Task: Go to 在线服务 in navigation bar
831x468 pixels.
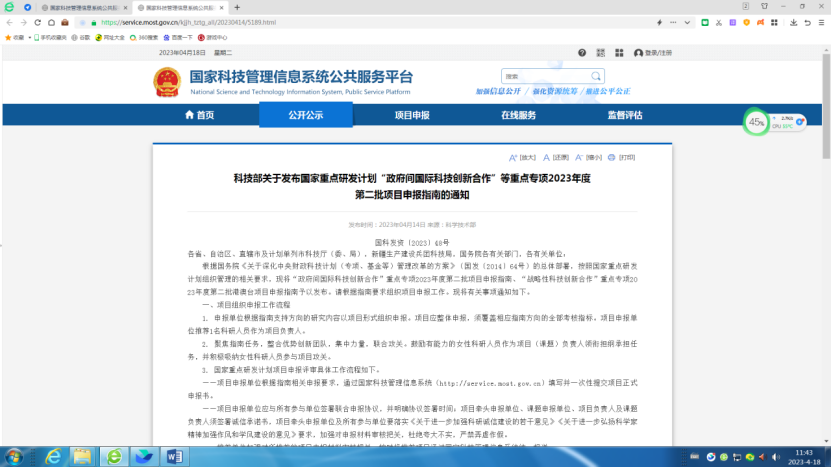Action: click(x=518, y=115)
